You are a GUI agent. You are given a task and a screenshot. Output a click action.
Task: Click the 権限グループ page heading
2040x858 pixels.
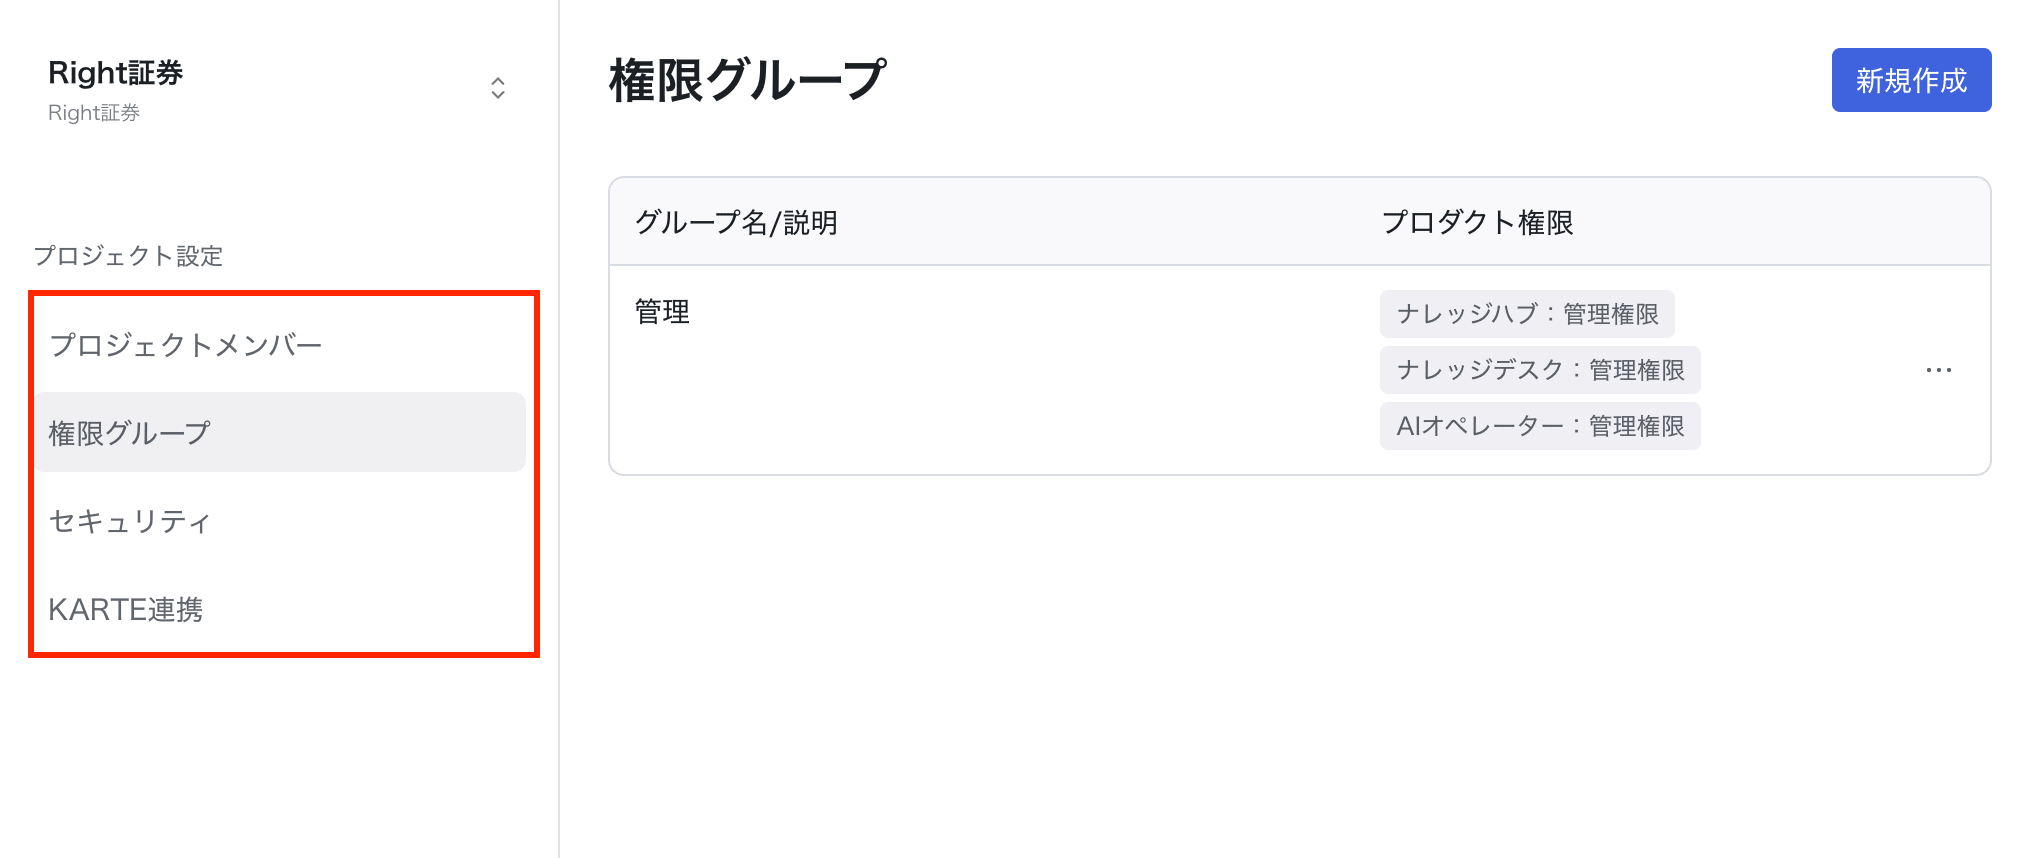(747, 81)
